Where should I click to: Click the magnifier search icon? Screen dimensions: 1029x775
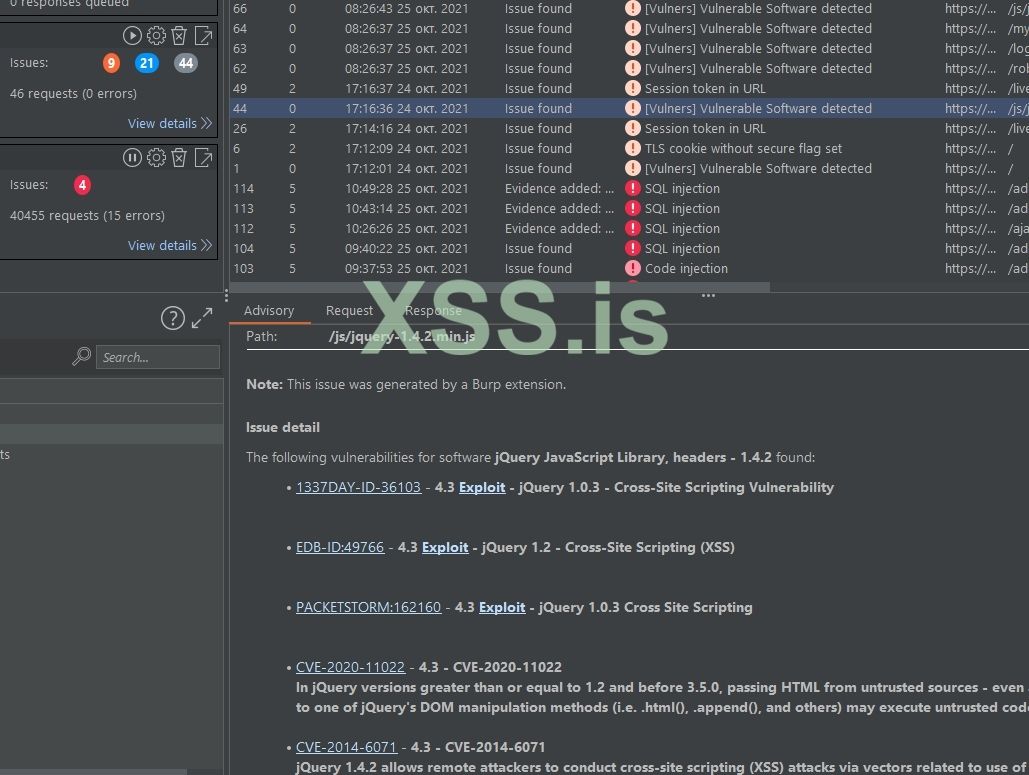pyautogui.click(x=81, y=356)
